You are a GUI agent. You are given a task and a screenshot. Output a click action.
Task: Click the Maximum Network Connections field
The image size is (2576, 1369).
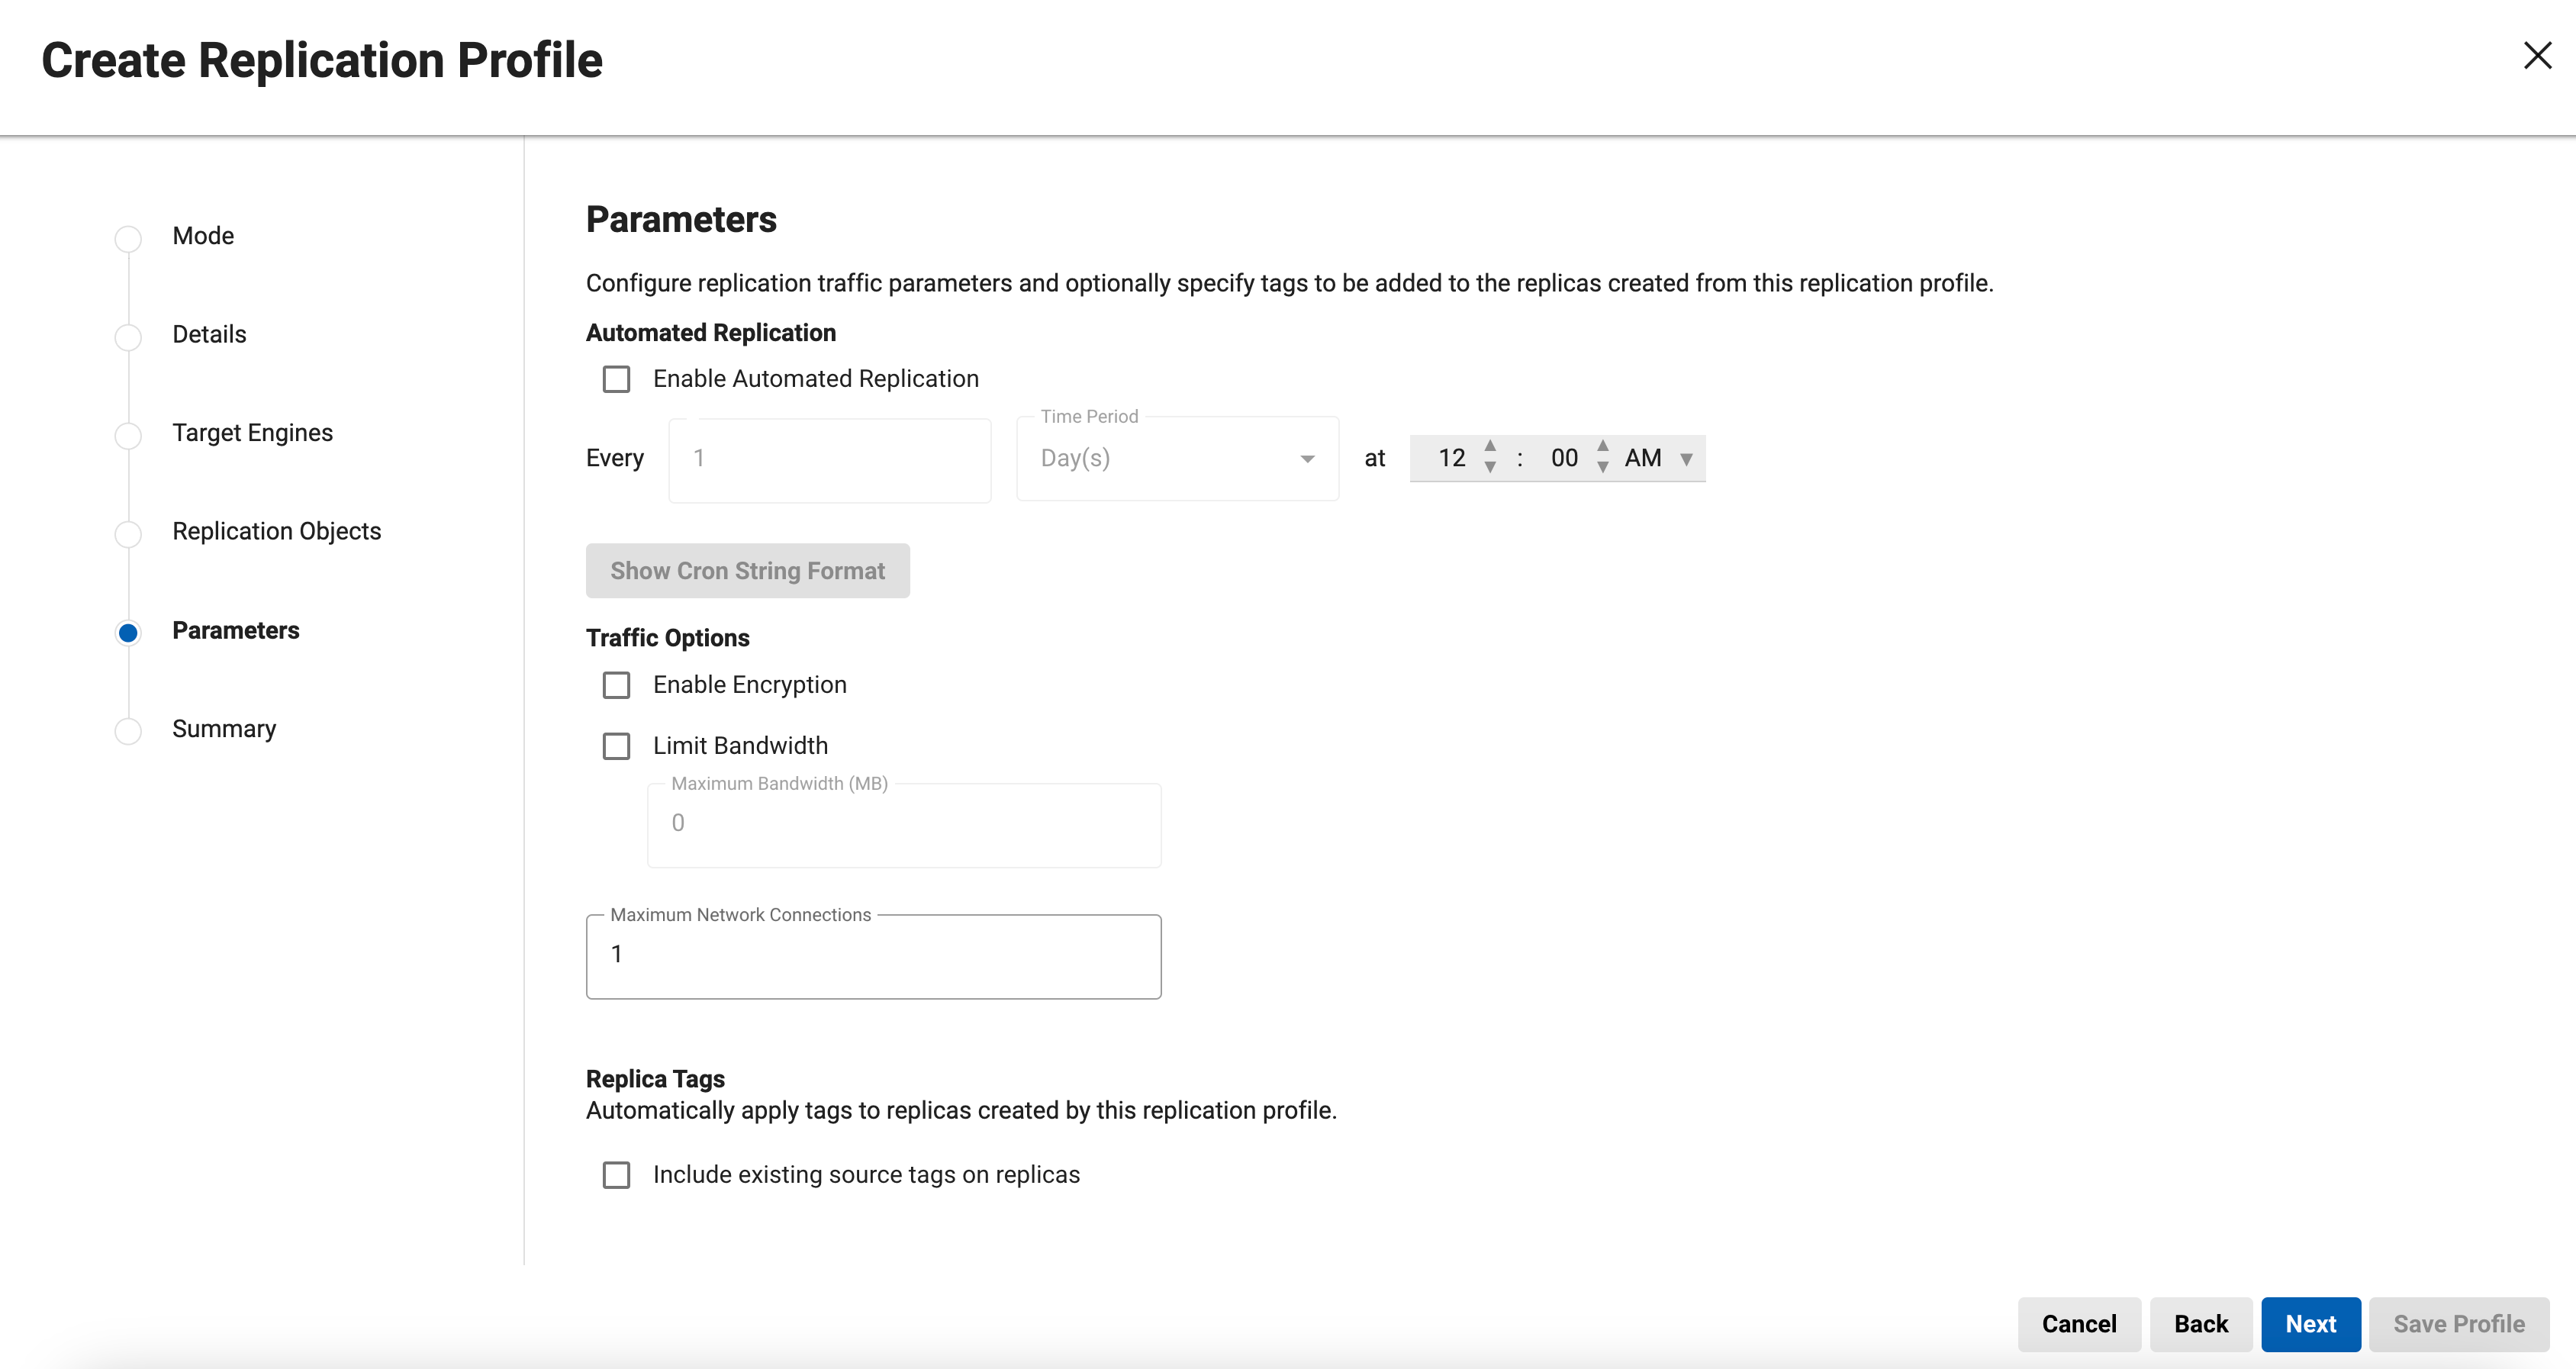(x=873, y=956)
